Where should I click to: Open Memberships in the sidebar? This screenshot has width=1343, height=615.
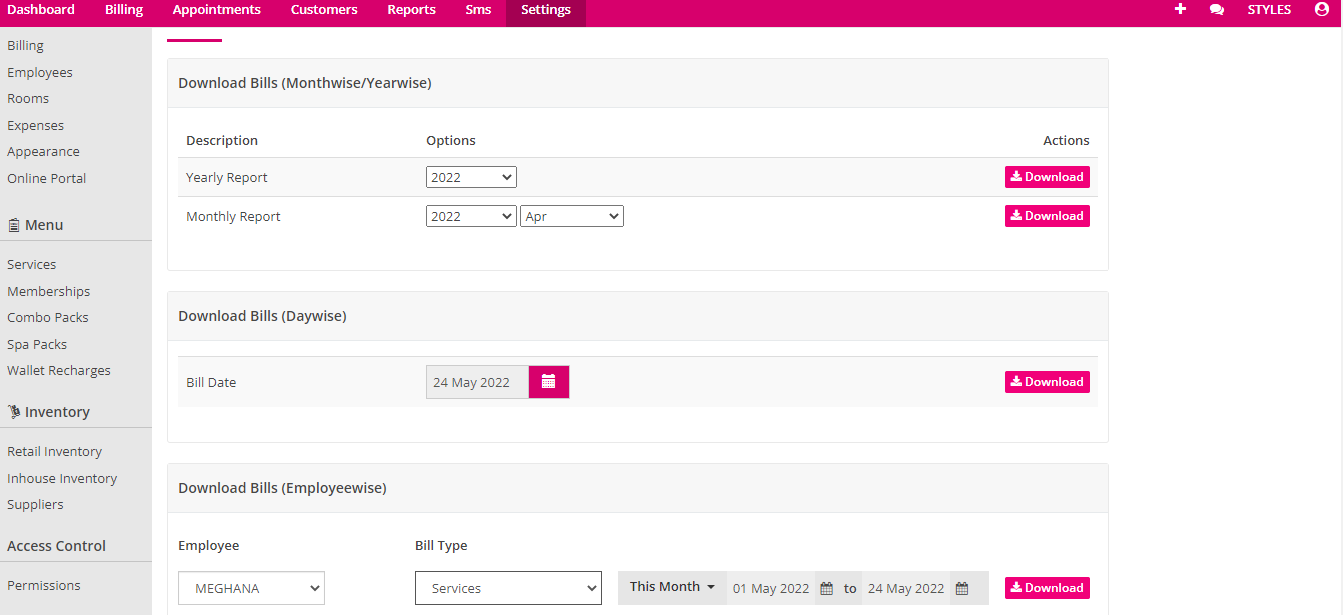(49, 291)
